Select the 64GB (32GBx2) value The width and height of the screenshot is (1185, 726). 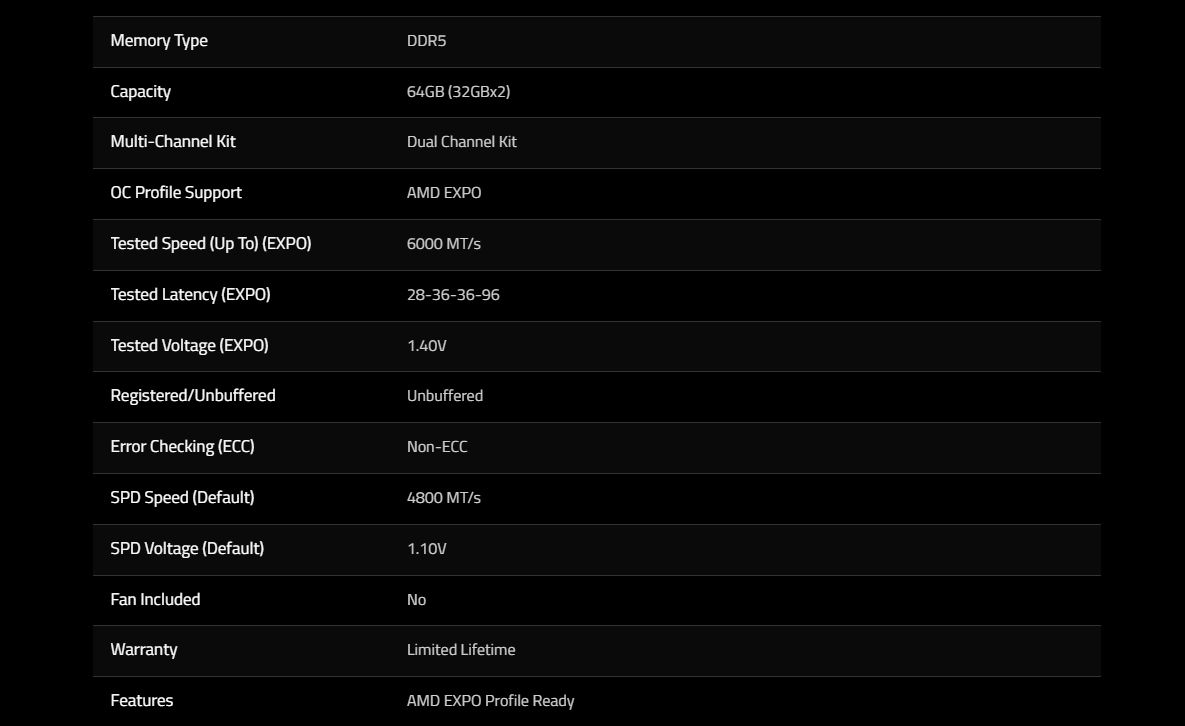click(x=458, y=91)
